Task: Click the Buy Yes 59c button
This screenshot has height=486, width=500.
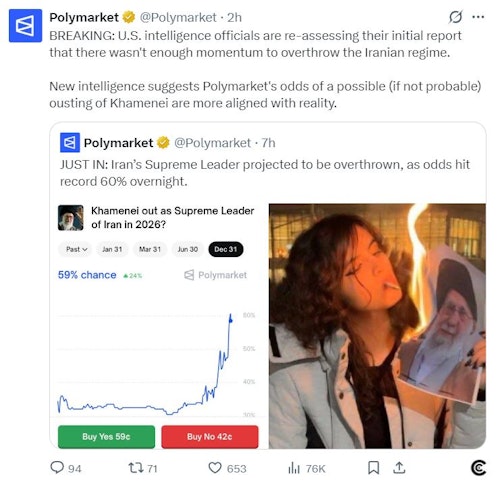Action: point(106,437)
